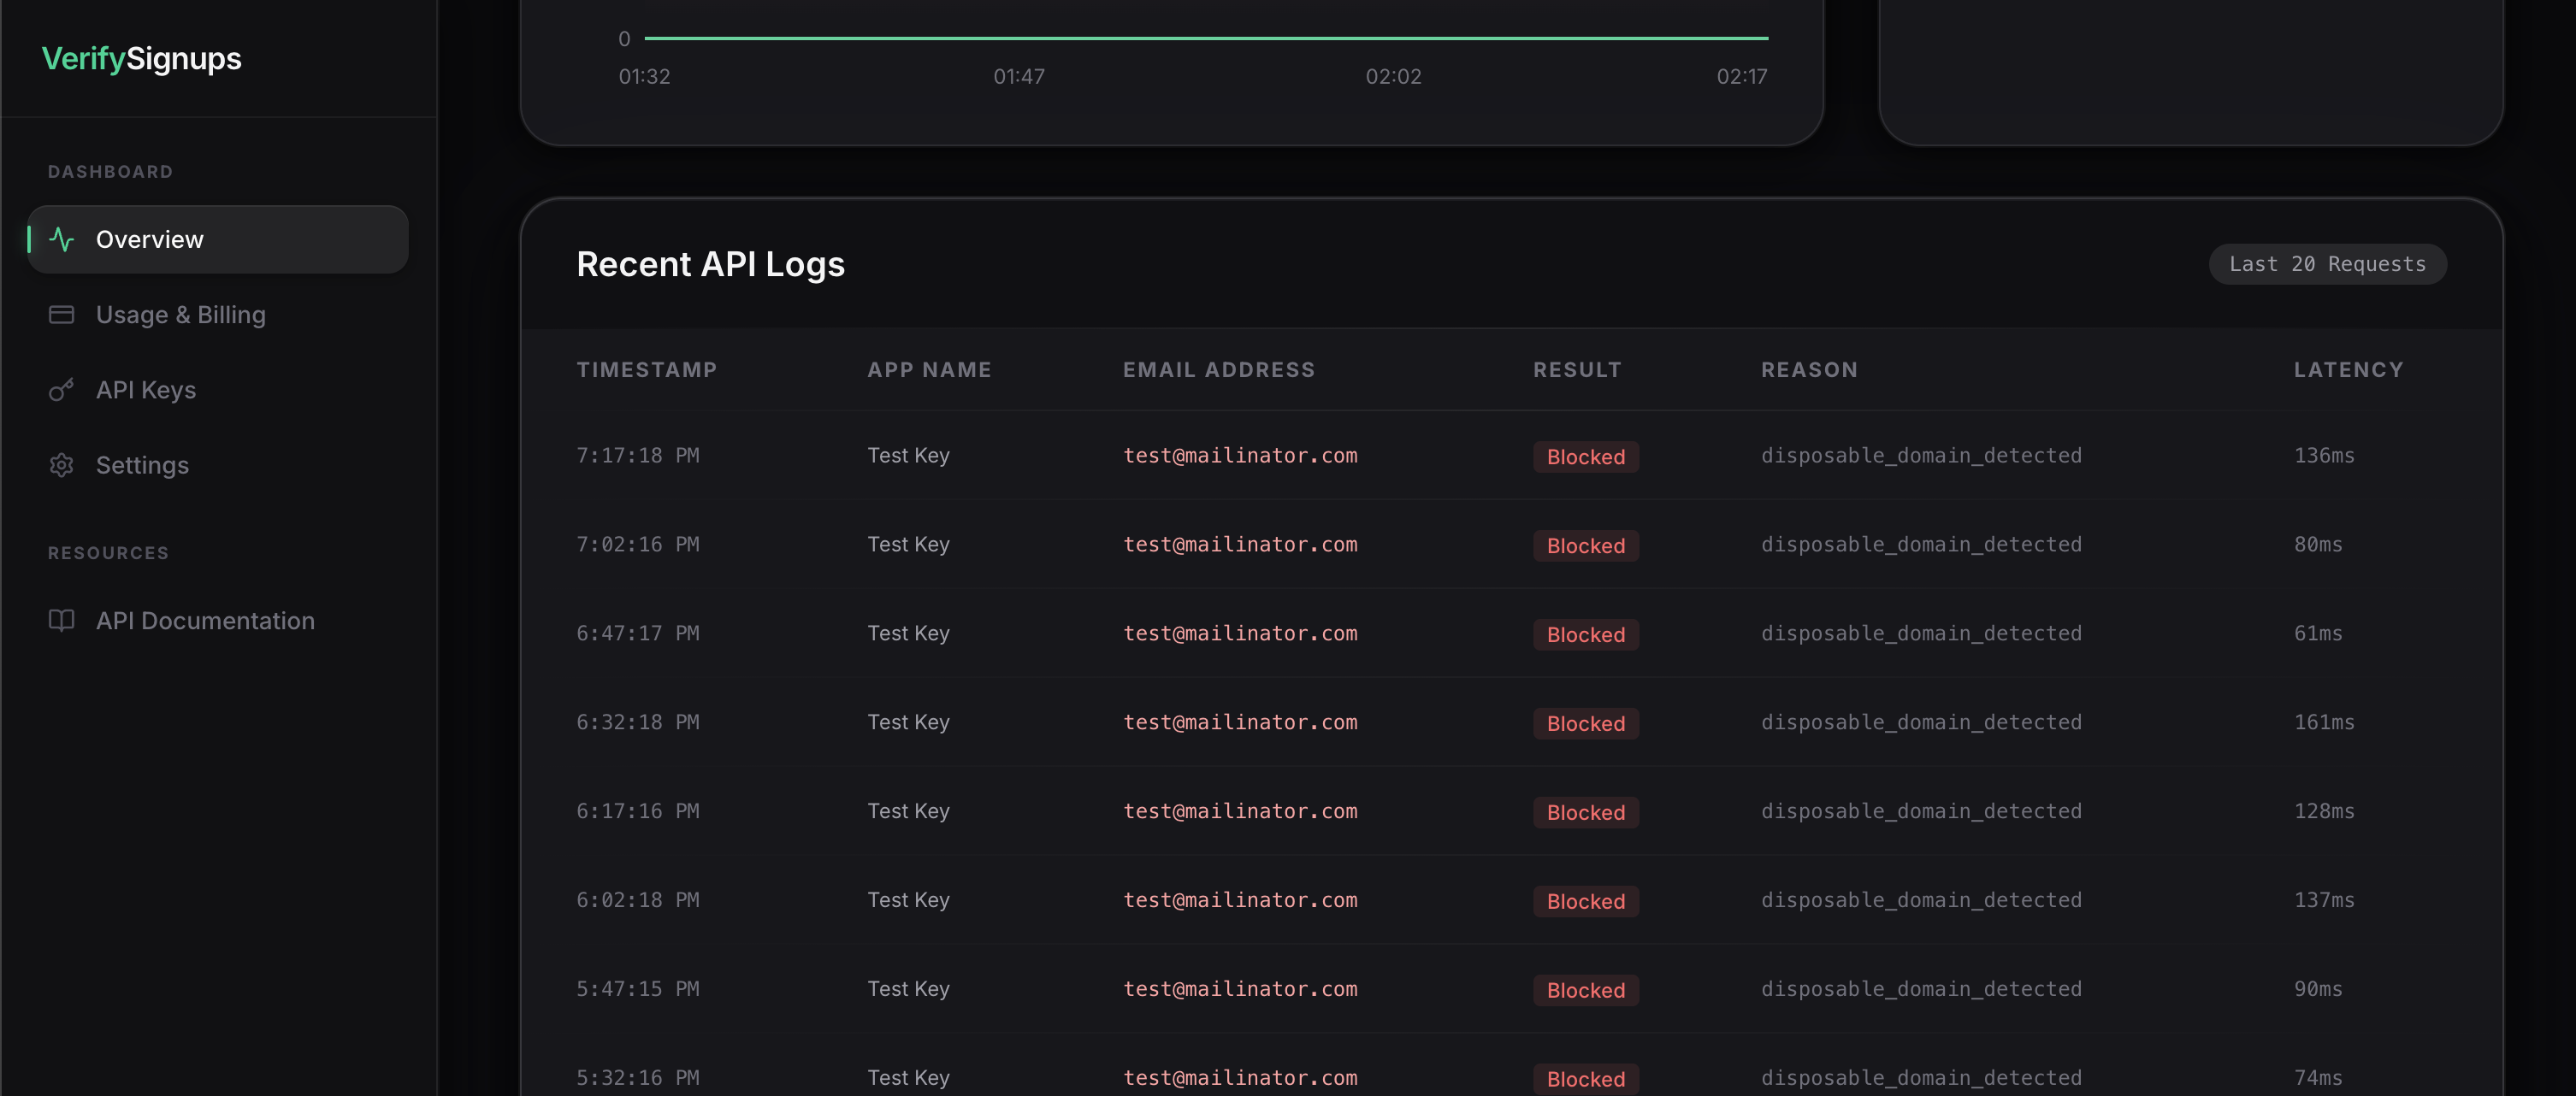Click the API Documentation book icon

(x=62, y=620)
